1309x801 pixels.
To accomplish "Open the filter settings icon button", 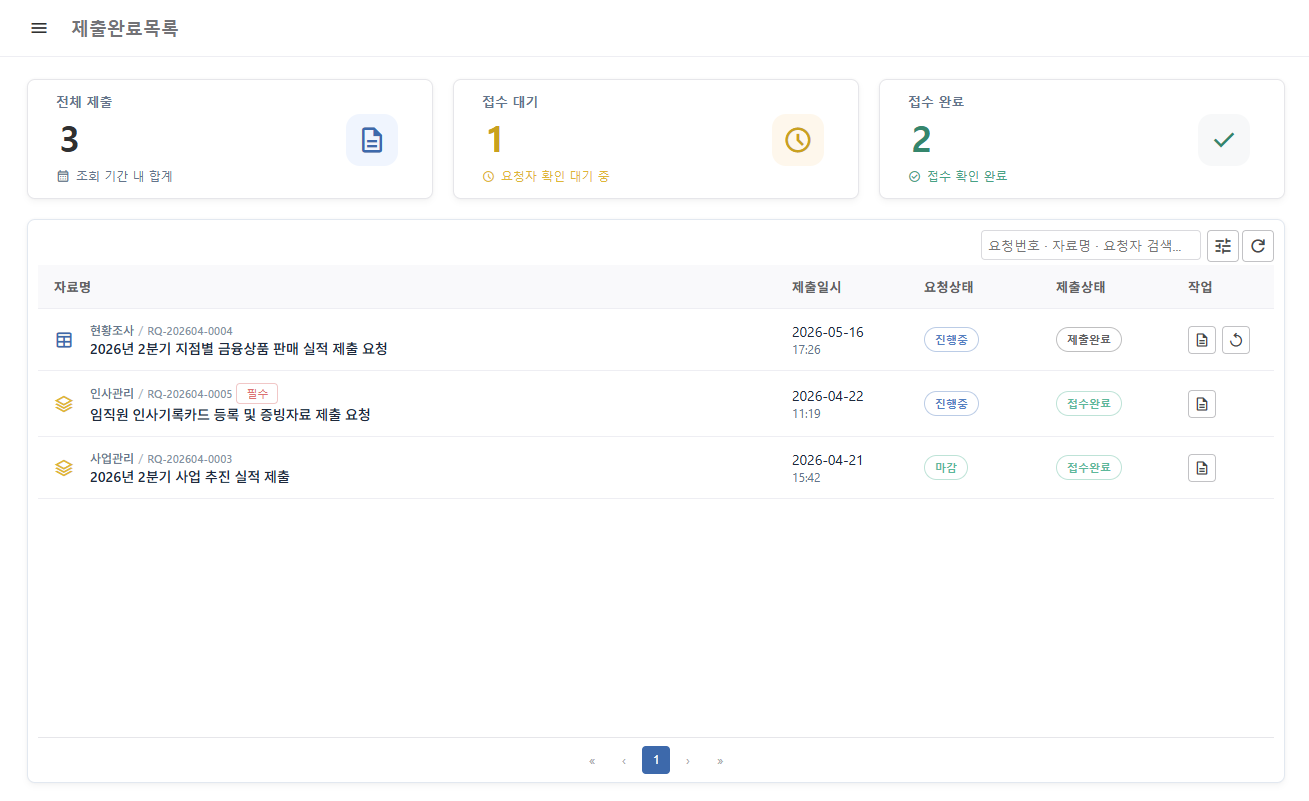I will click(1223, 245).
